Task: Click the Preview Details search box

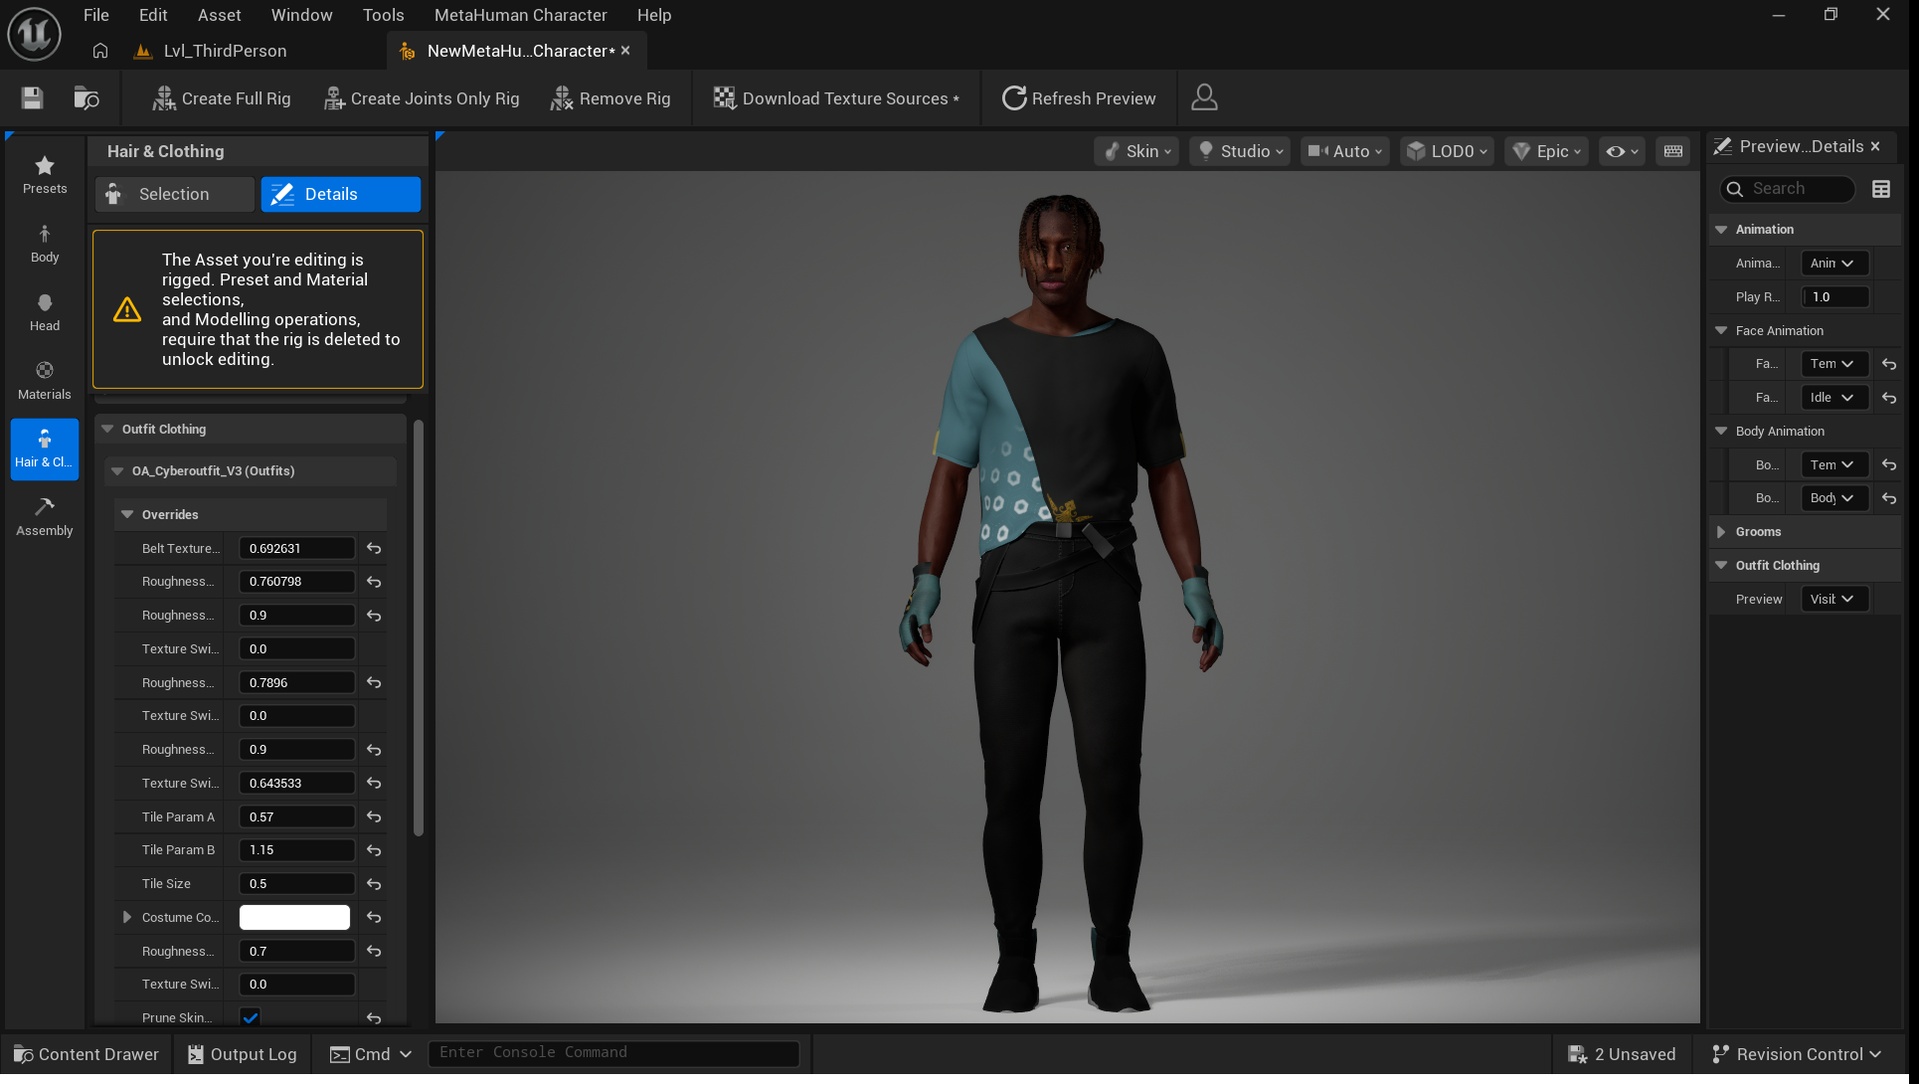Action: pos(1787,189)
